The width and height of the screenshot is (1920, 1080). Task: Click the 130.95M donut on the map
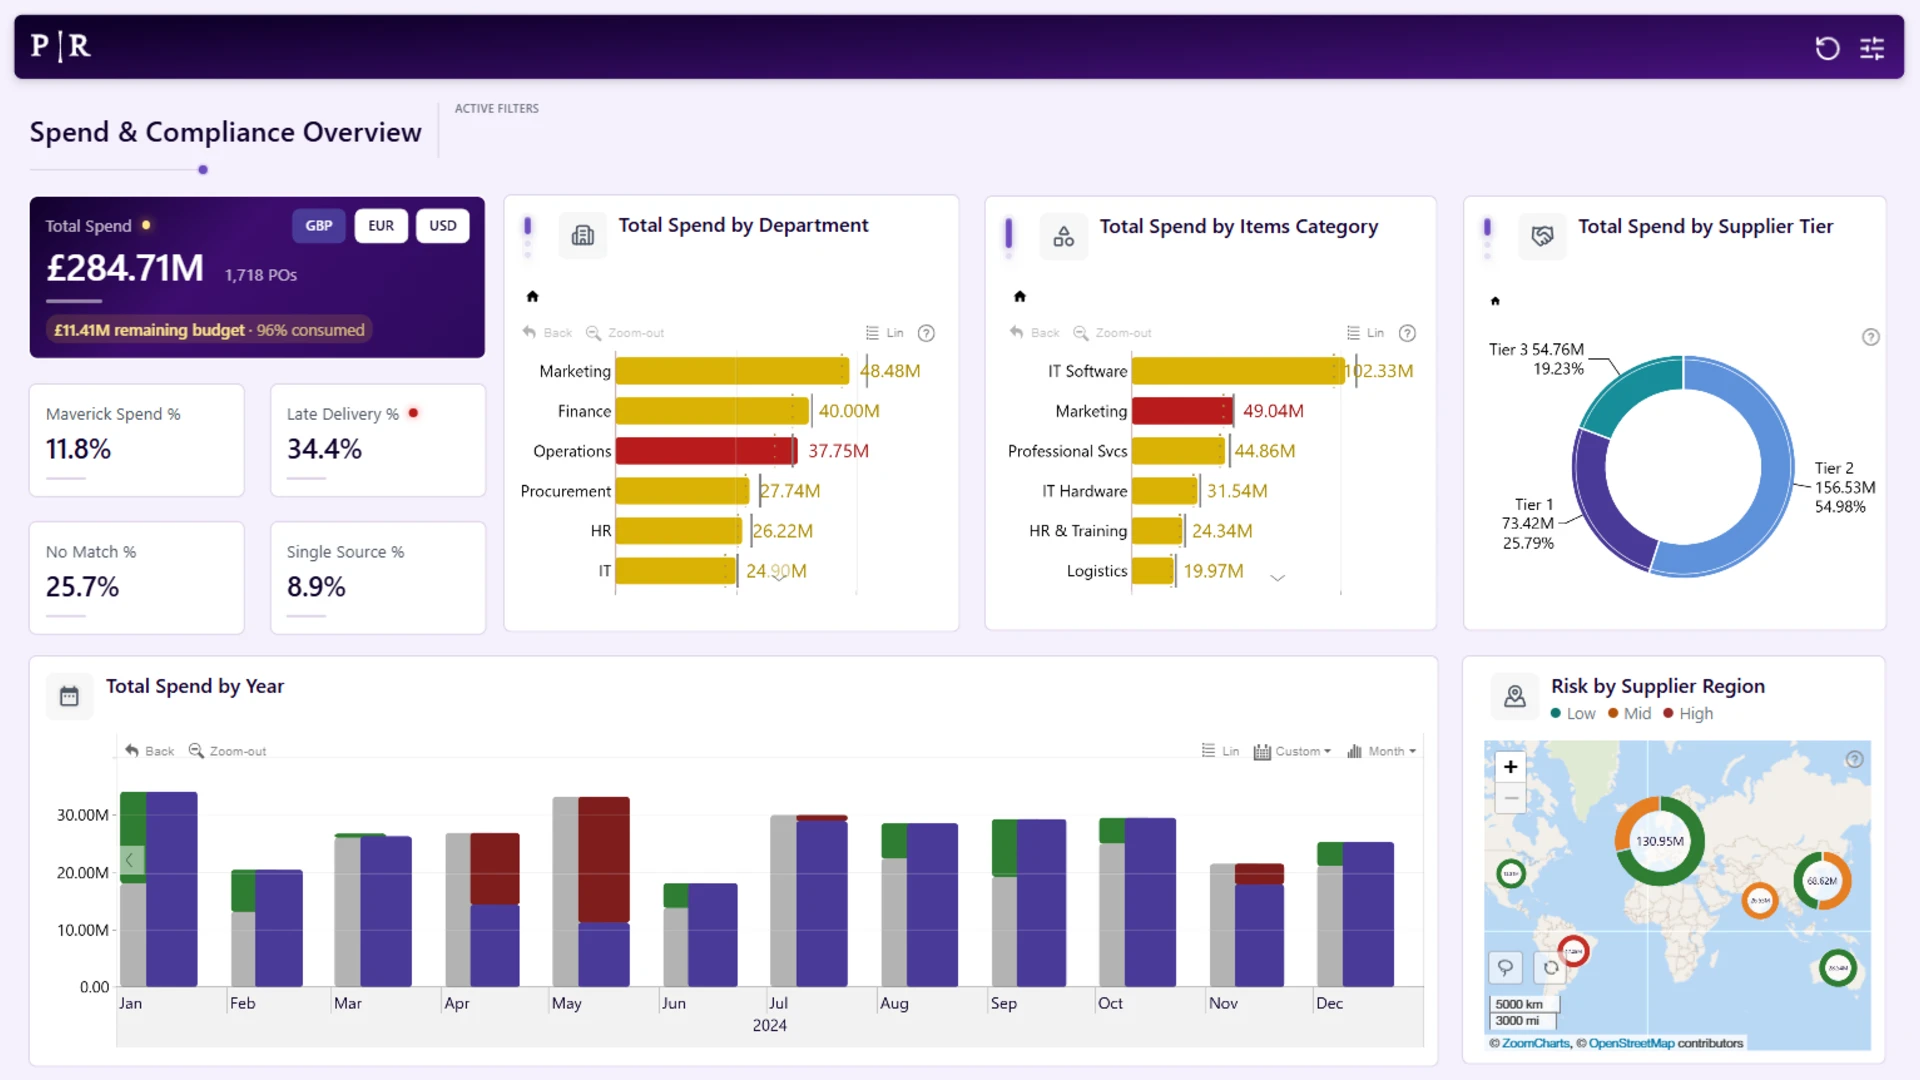point(1660,841)
